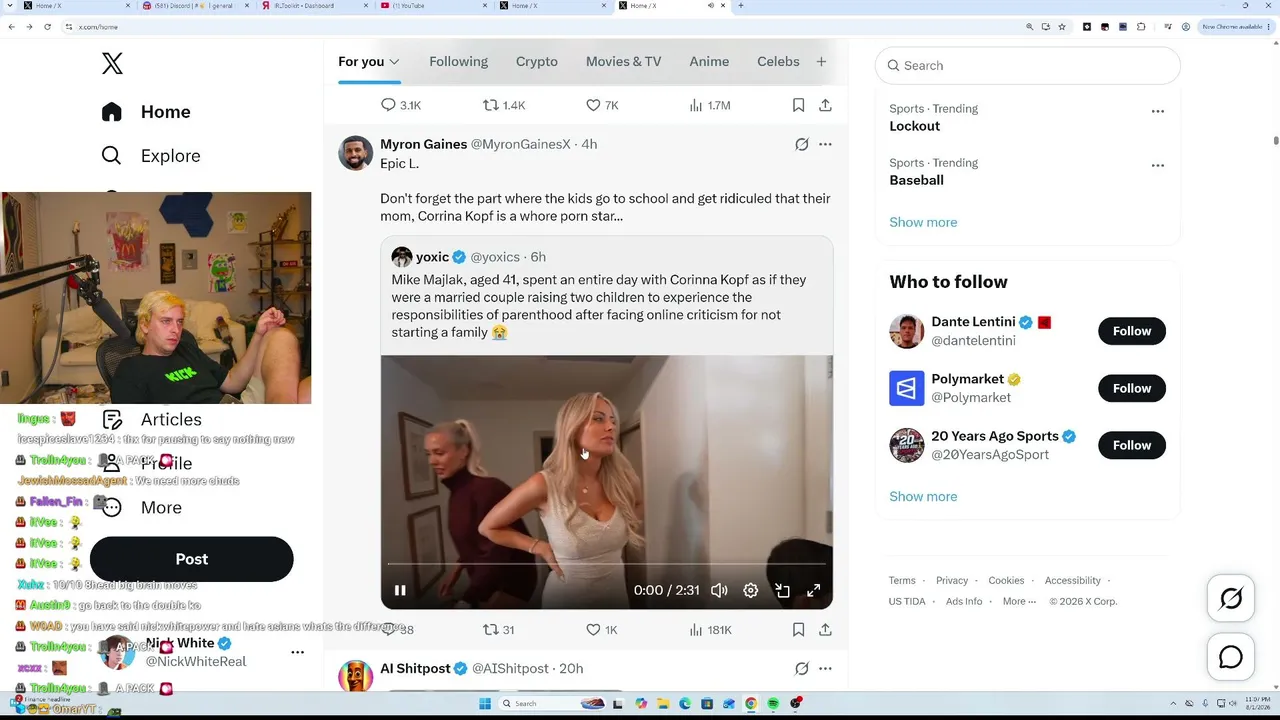Expand the video to fullscreen
The height and width of the screenshot is (720, 1280).
(x=814, y=590)
